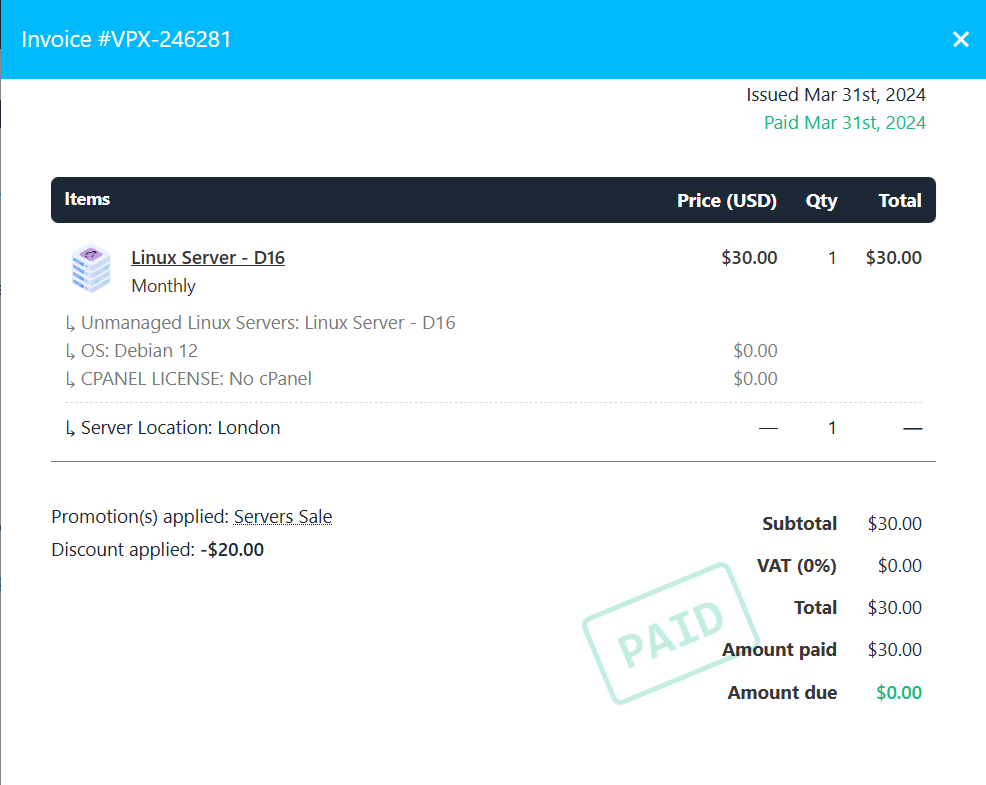The height and width of the screenshot is (785, 986).
Task: Click the Linux Server stack icon
Action: (x=91, y=269)
